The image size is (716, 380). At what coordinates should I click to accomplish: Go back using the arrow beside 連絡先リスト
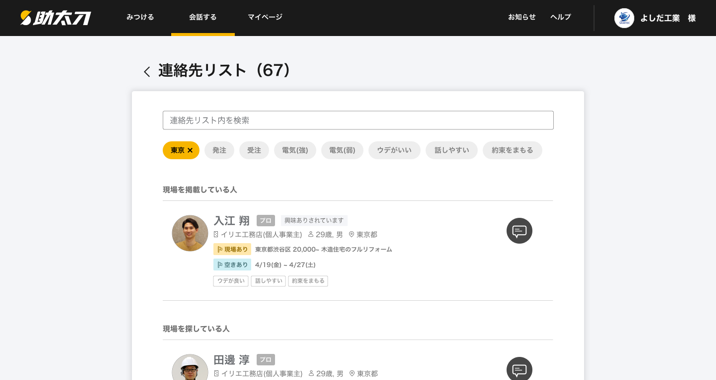click(147, 72)
